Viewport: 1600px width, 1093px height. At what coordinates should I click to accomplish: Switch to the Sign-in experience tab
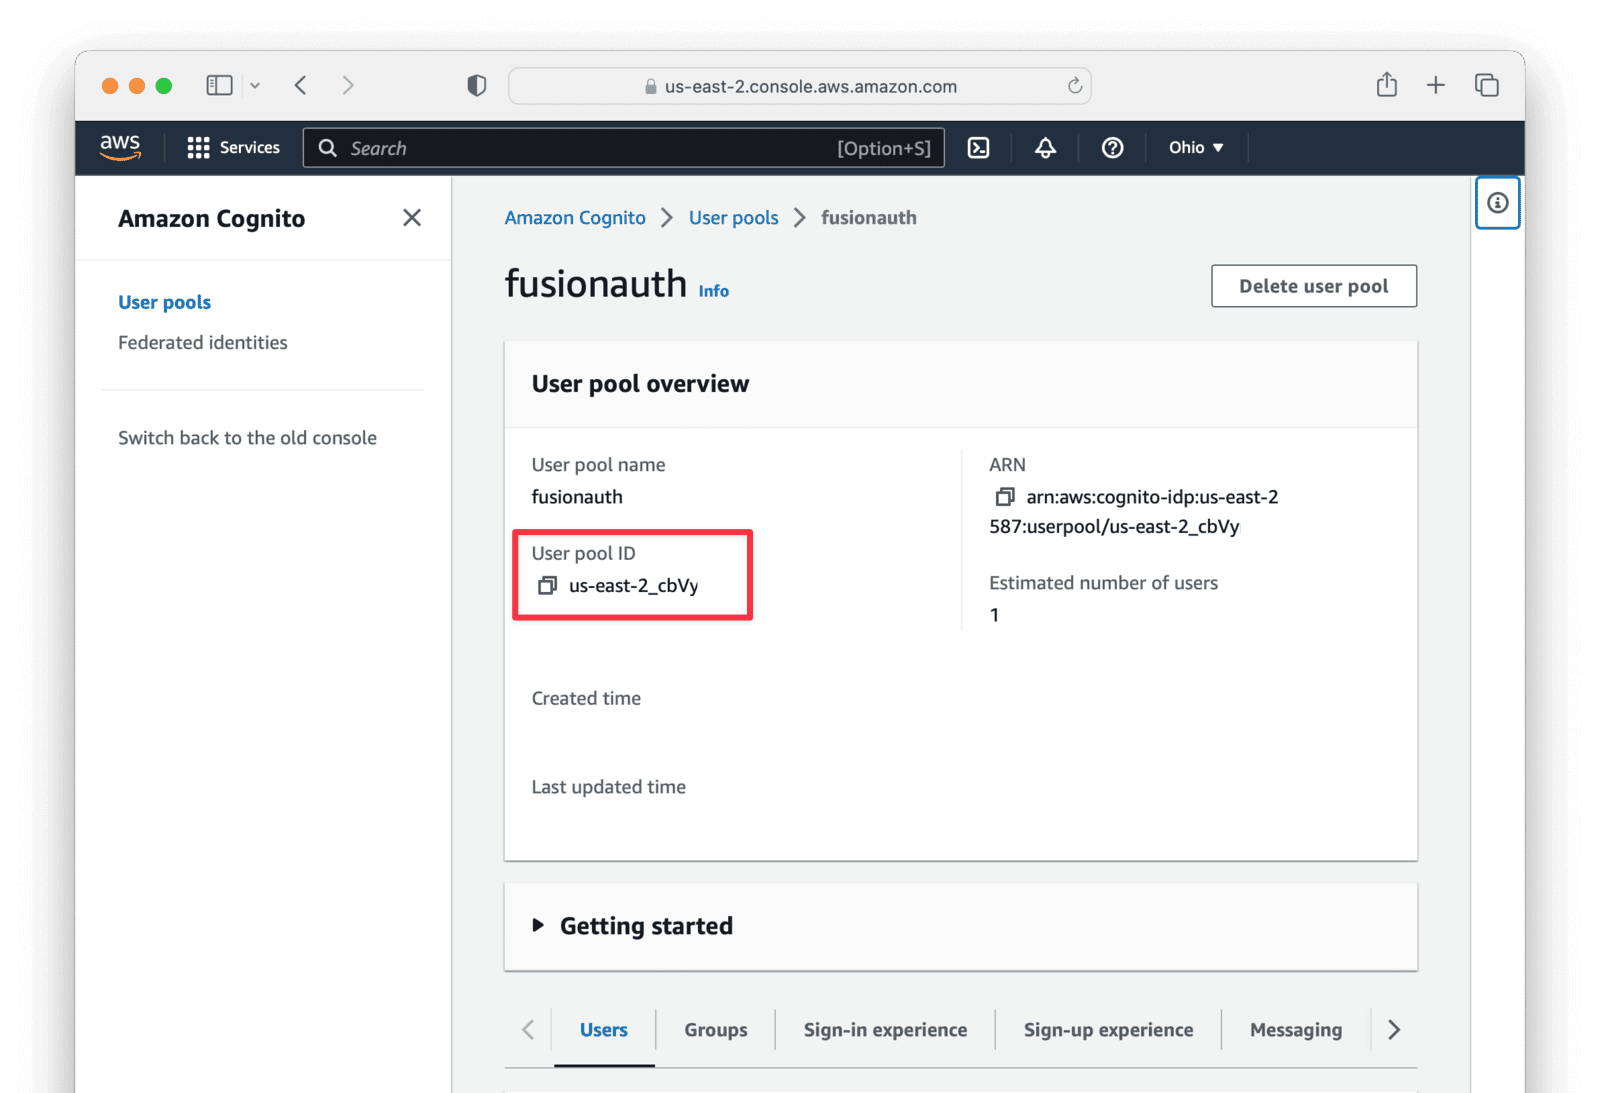pos(885,1030)
